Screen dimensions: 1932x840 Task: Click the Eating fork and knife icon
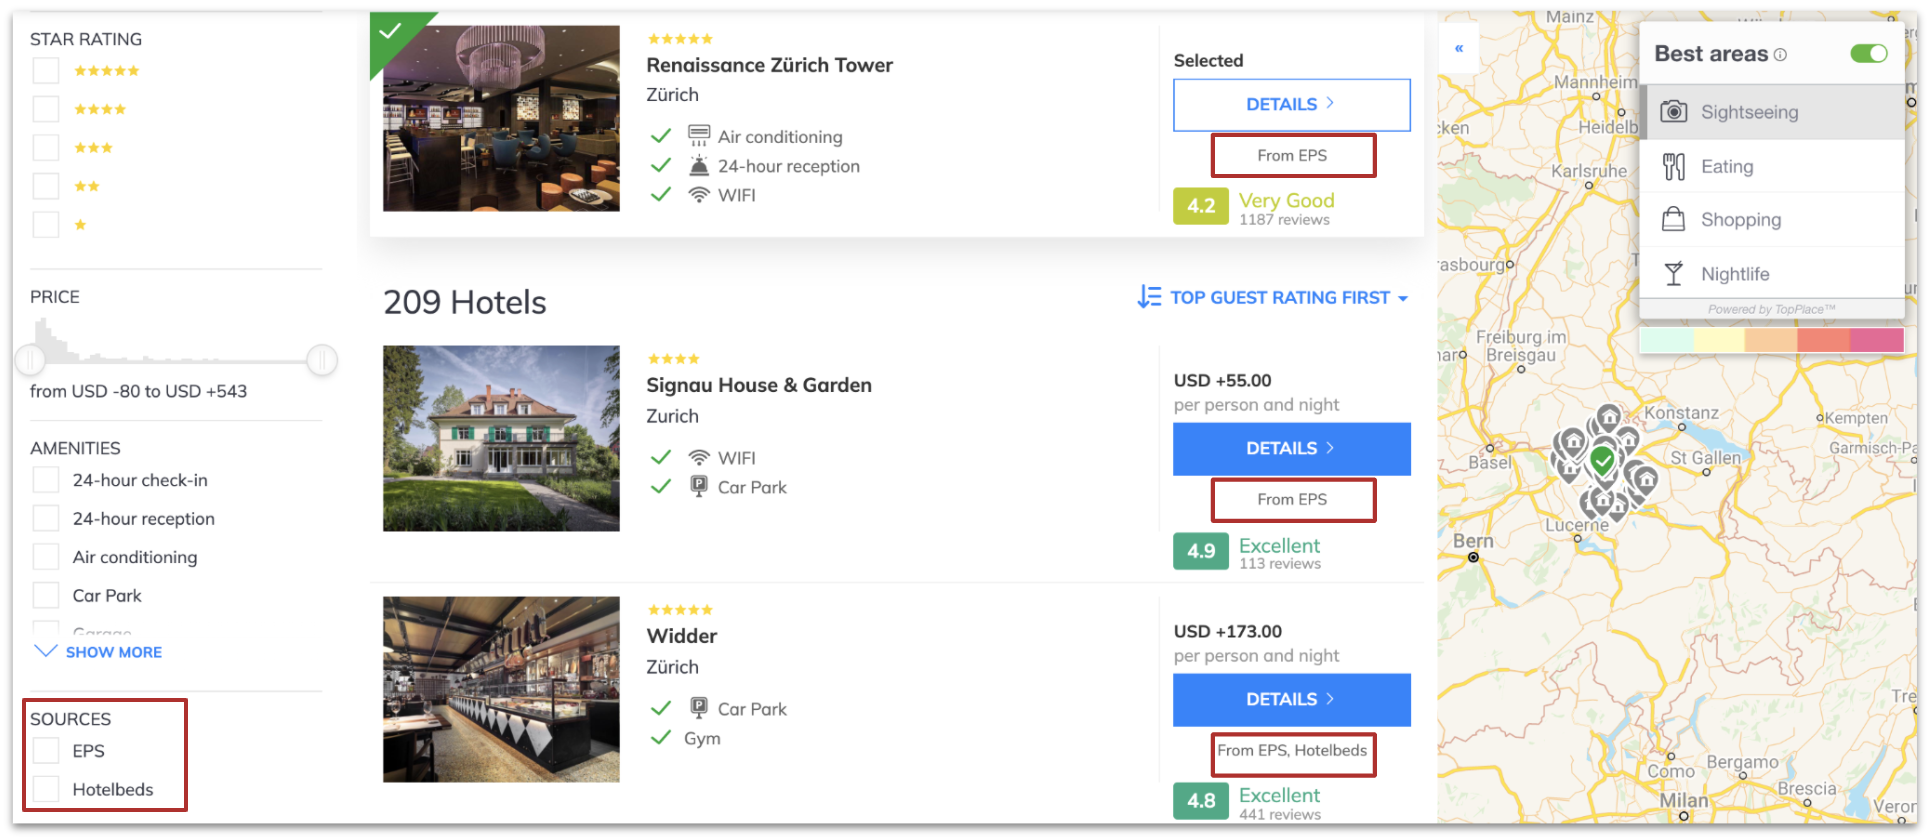click(1673, 166)
